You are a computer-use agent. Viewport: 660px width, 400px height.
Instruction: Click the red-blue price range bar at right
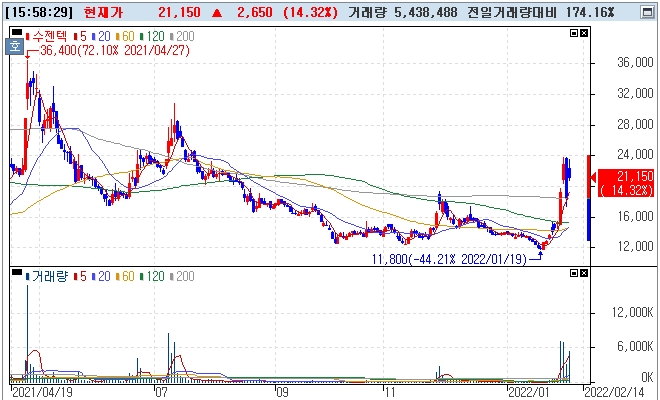[588, 198]
